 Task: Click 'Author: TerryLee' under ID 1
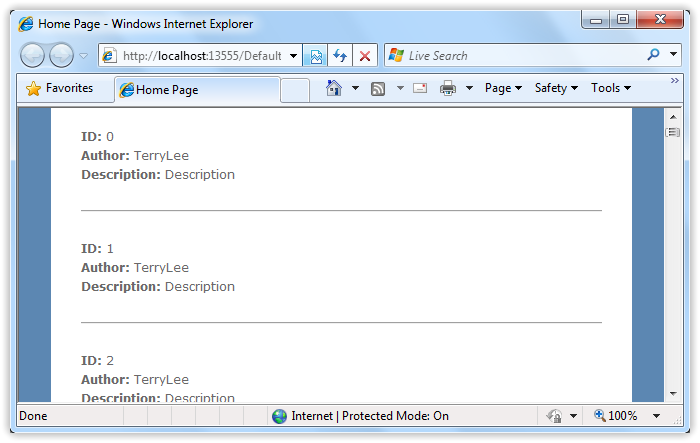[x=135, y=268]
